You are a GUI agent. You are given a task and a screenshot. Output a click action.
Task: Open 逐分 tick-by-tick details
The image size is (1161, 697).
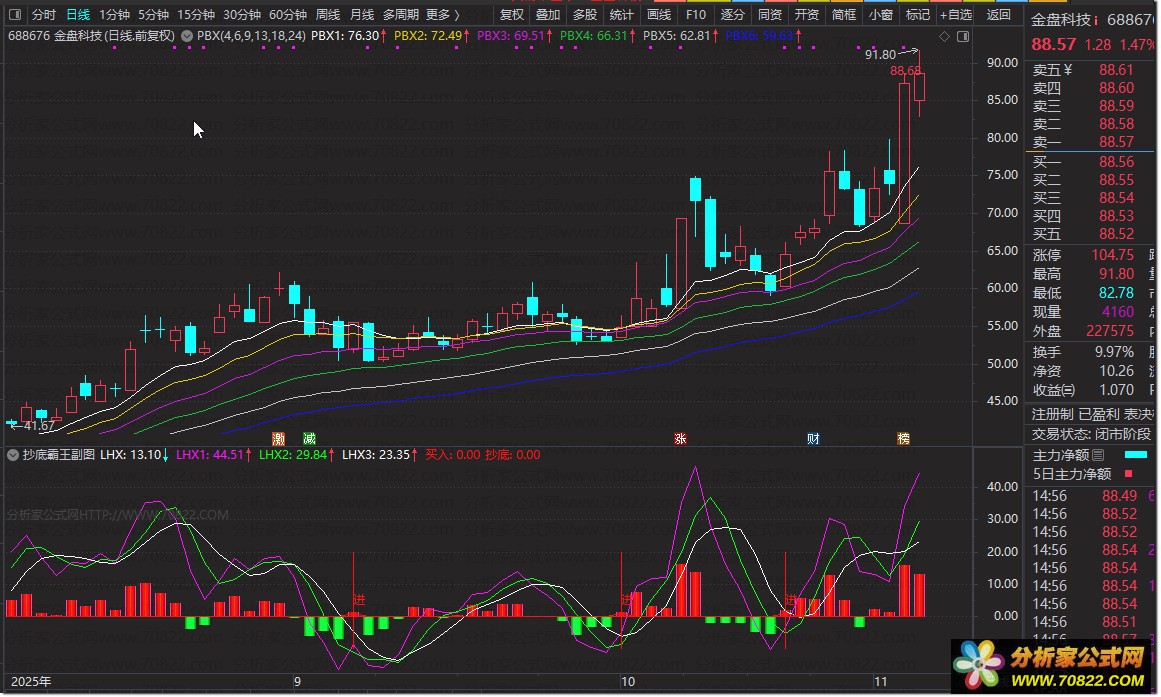732,15
